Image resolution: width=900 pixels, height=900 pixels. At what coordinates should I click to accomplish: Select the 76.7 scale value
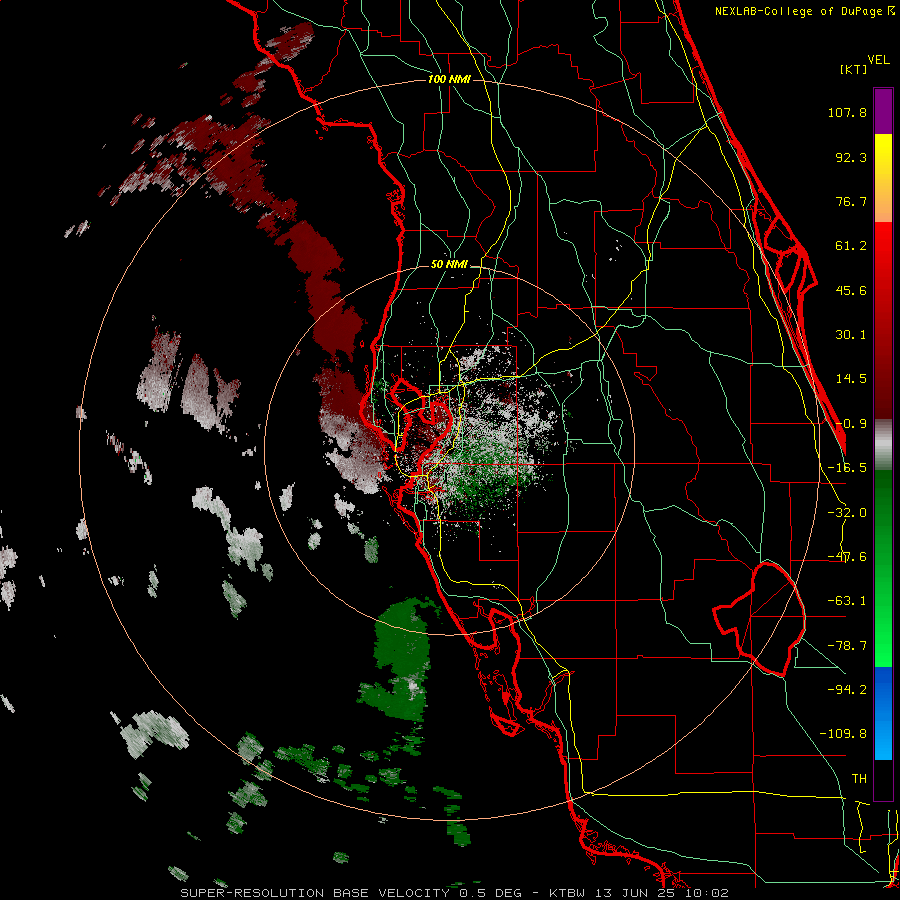[x=851, y=201]
